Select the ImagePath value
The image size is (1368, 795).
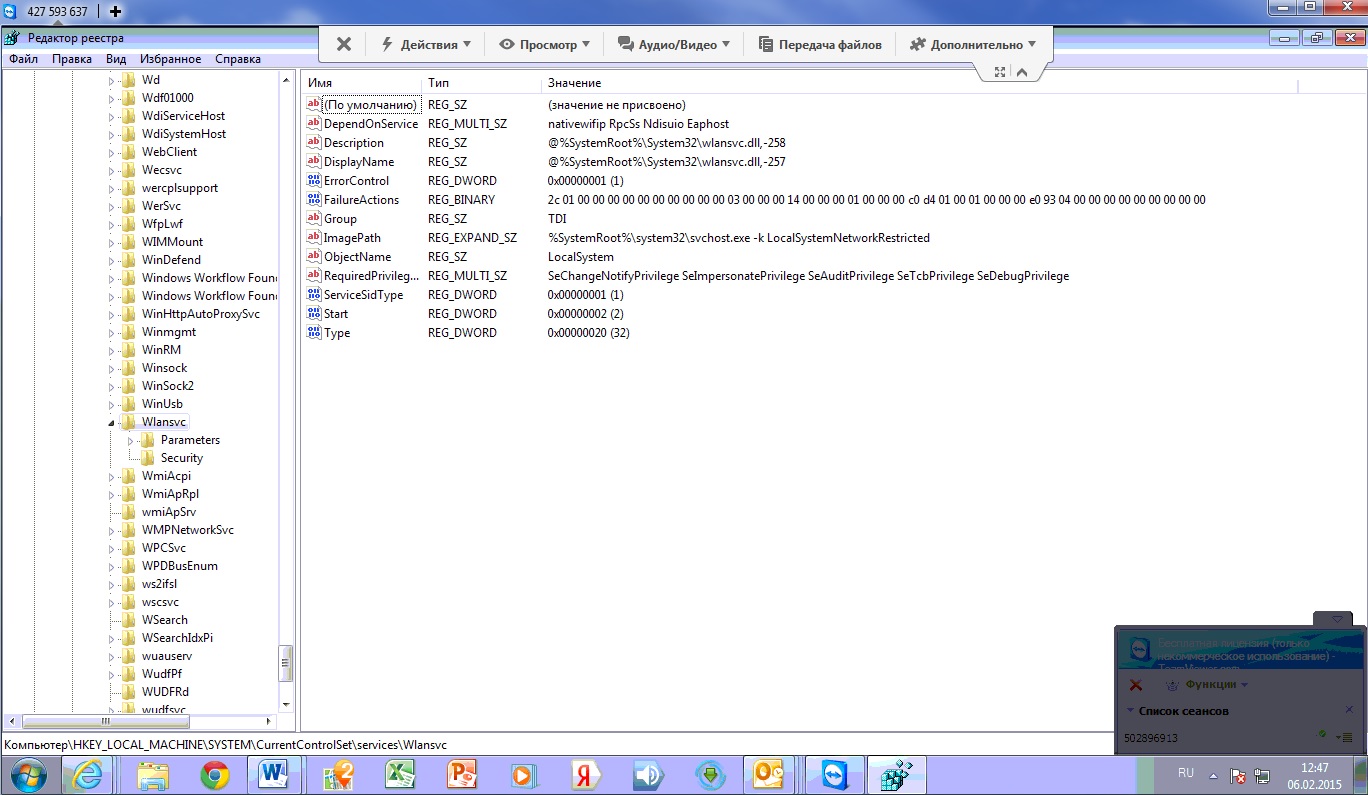tap(352, 238)
